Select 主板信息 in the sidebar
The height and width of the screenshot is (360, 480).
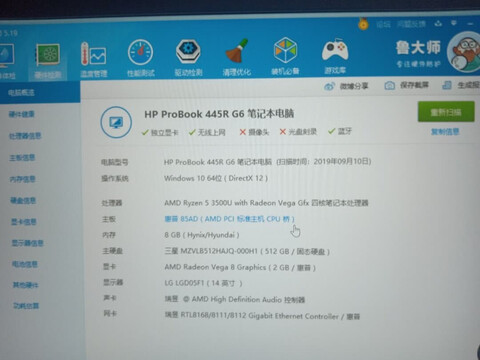22,157
